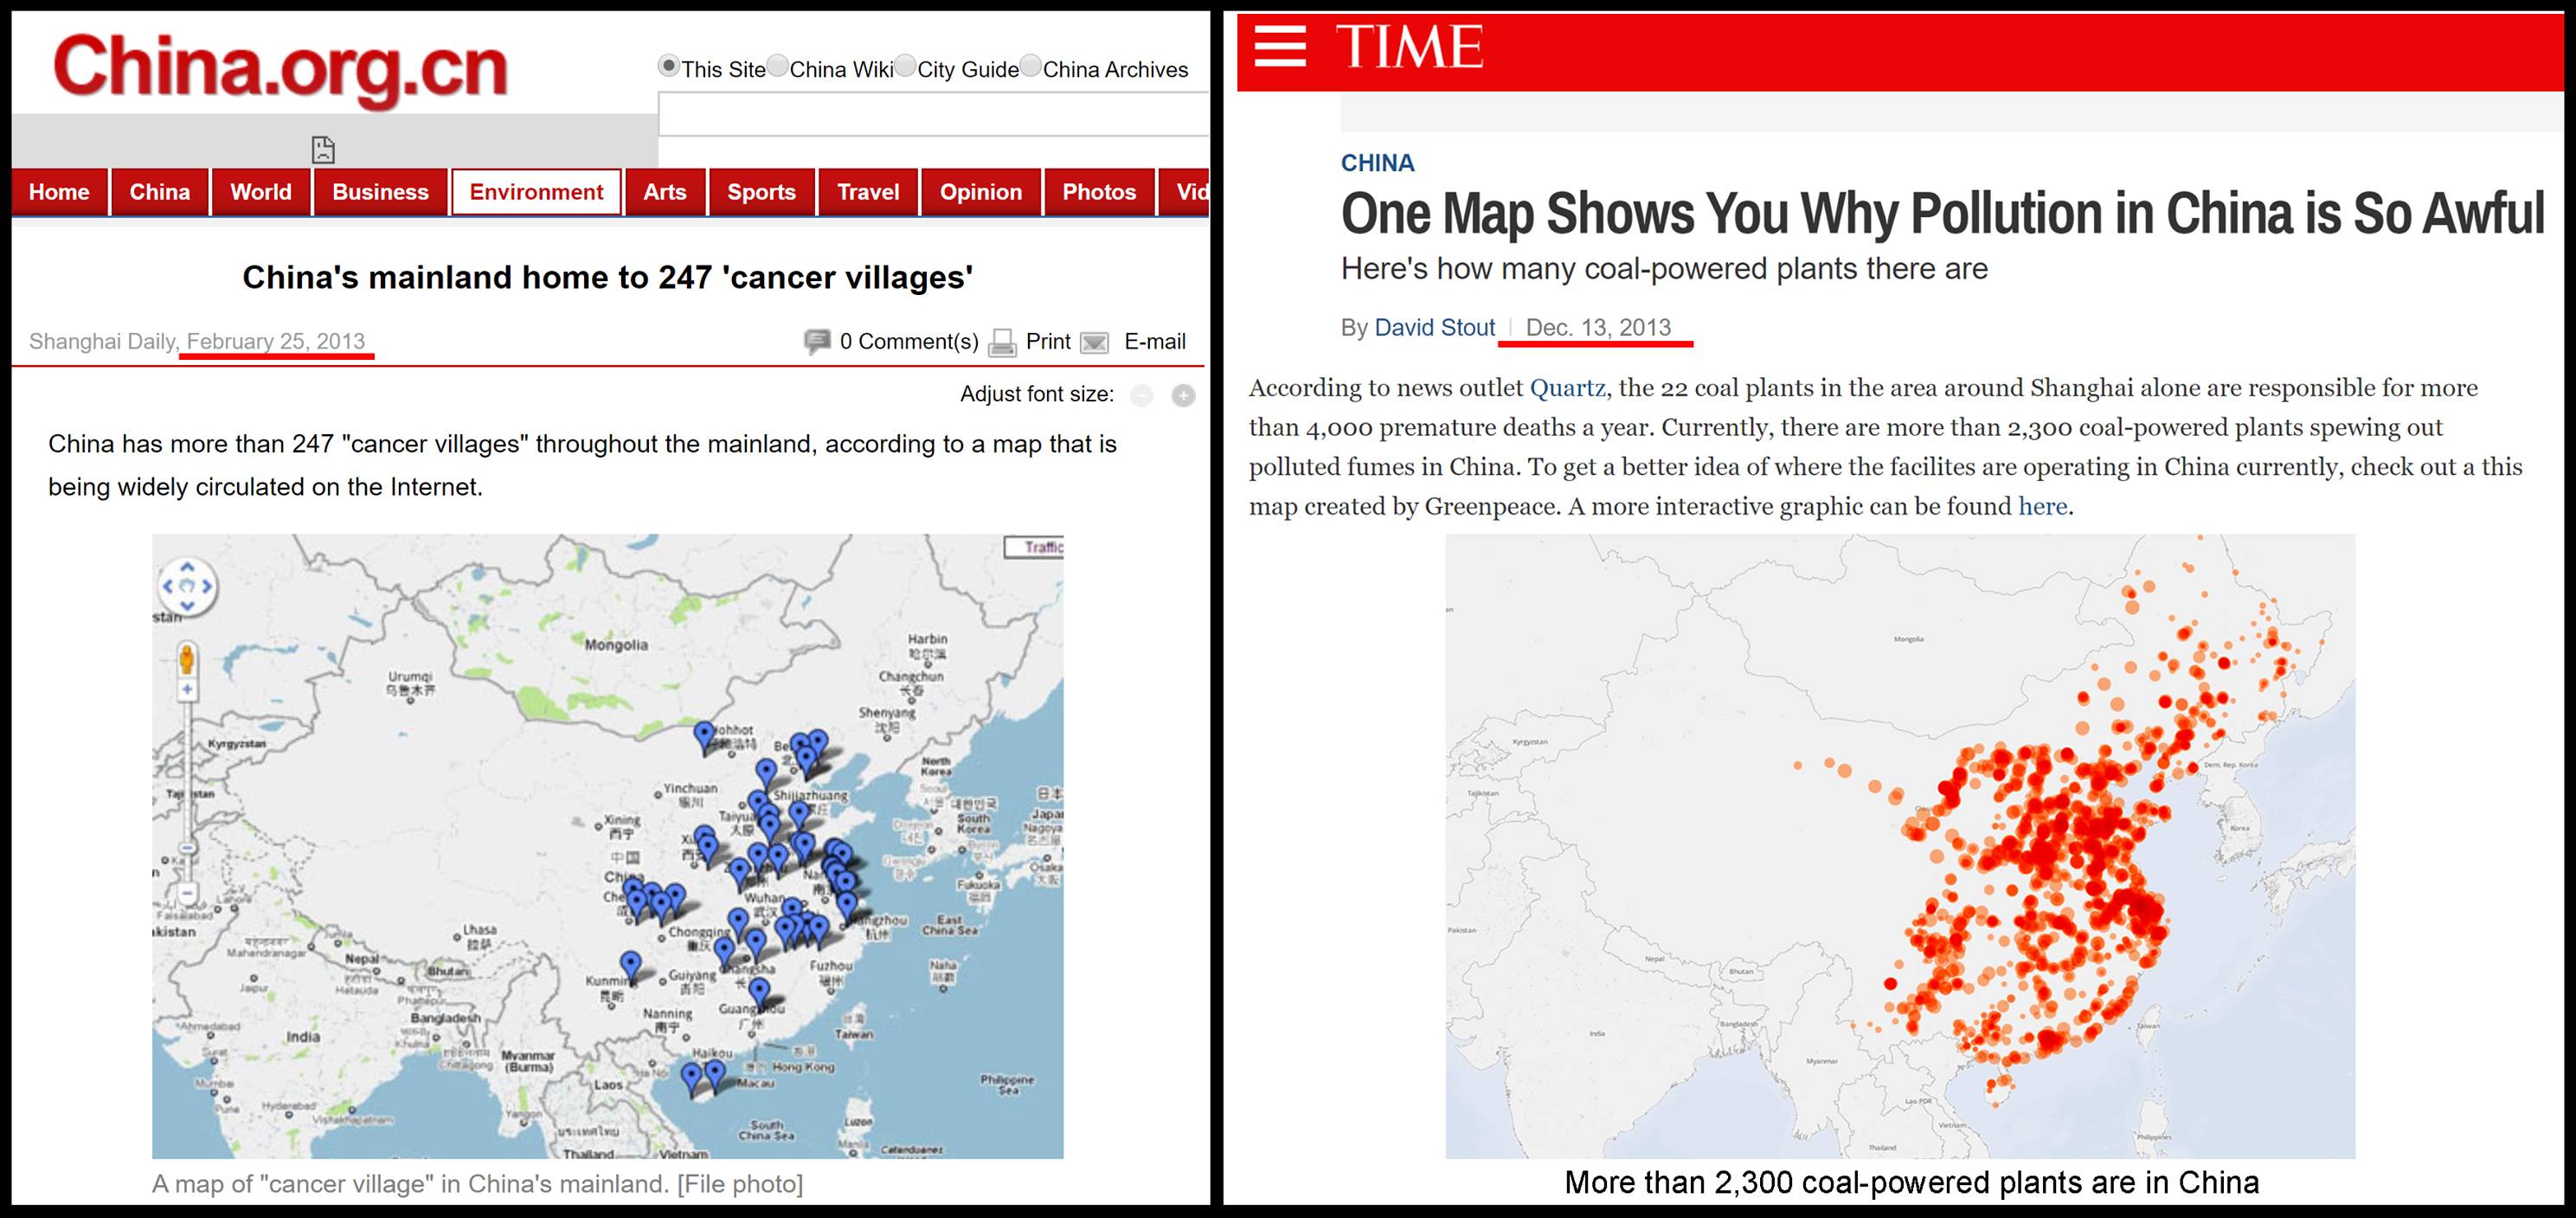The height and width of the screenshot is (1218, 2576).
Task: Open the Quartz link in article
Action: pos(1567,388)
